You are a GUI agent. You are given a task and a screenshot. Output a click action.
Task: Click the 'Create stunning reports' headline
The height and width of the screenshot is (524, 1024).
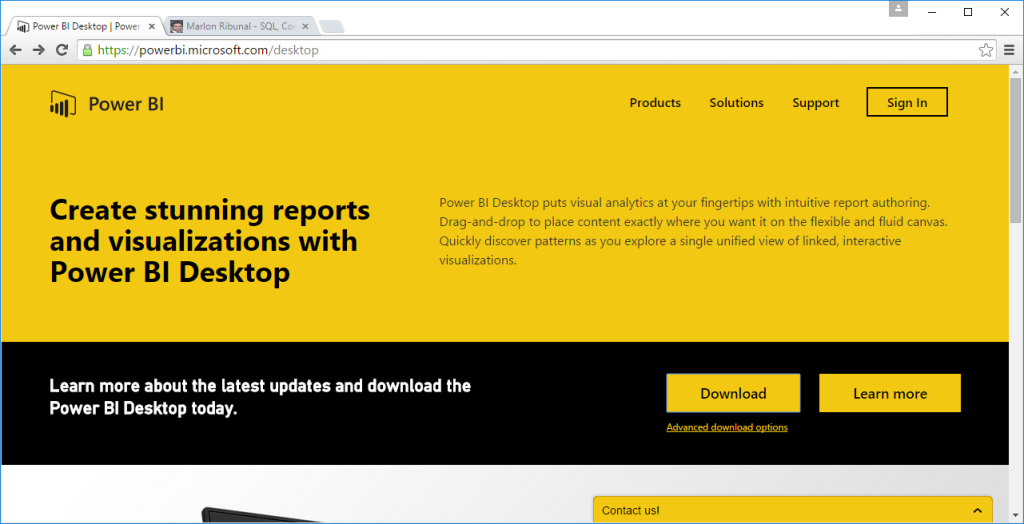210,241
